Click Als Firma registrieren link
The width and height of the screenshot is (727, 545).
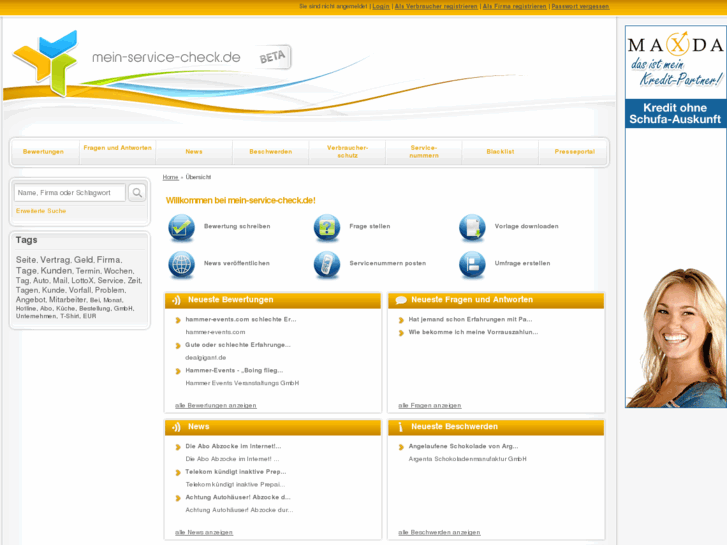point(515,6)
